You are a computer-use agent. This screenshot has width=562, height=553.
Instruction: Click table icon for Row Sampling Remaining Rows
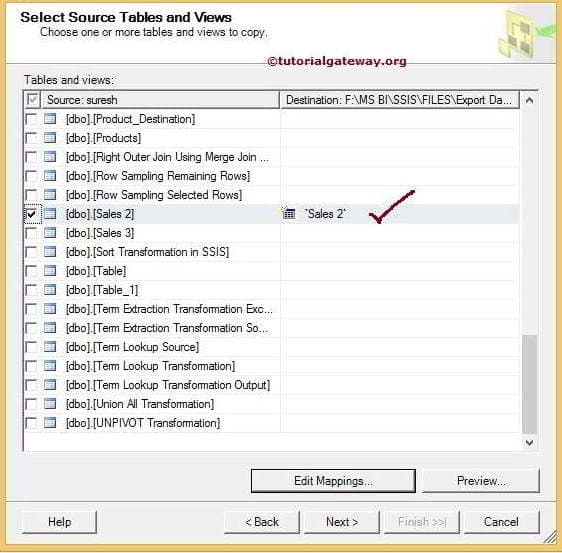click(x=50, y=176)
